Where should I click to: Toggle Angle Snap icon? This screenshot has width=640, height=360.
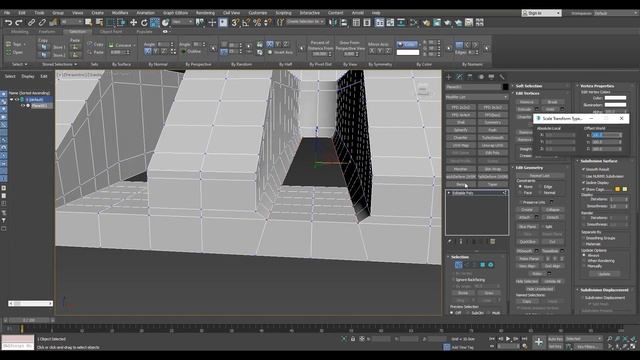click(x=246, y=23)
